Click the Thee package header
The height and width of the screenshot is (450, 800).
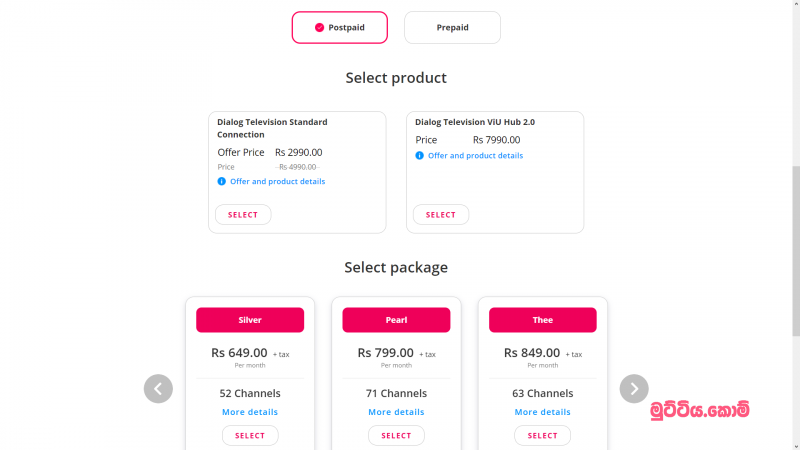(x=543, y=320)
